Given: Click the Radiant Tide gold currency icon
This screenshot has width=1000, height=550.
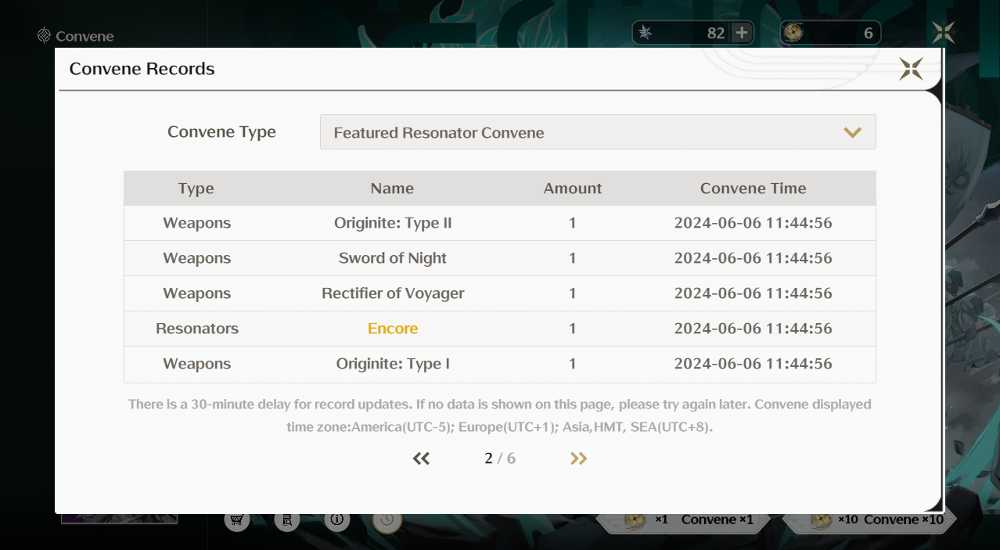Looking at the screenshot, I should [x=793, y=33].
